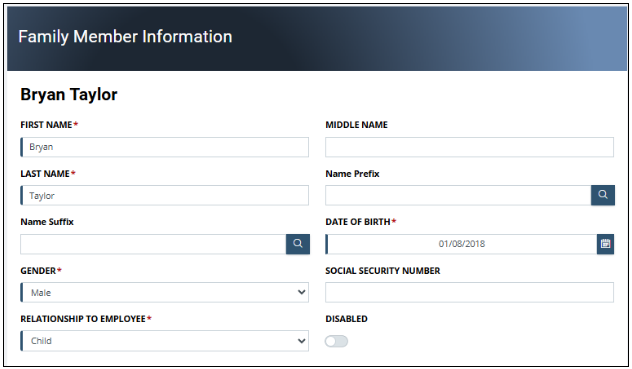Click the Social Security Number field
632x369 pixels.
click(470, 292)
